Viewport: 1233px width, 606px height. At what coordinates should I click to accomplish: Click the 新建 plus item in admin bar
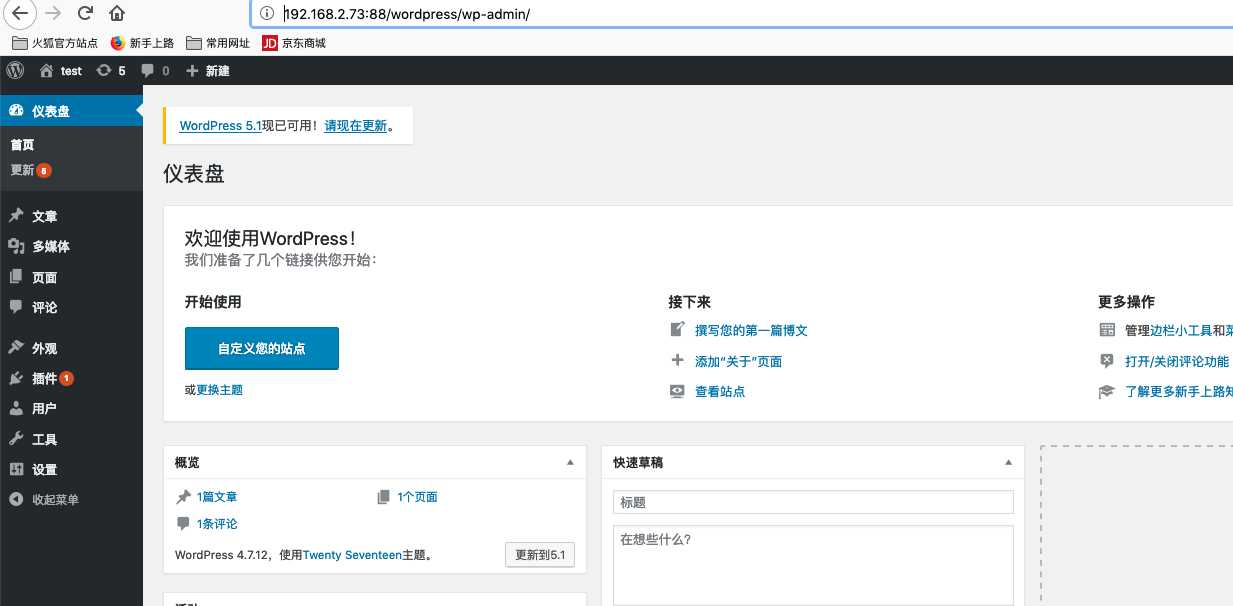click(x=207, y=71)
